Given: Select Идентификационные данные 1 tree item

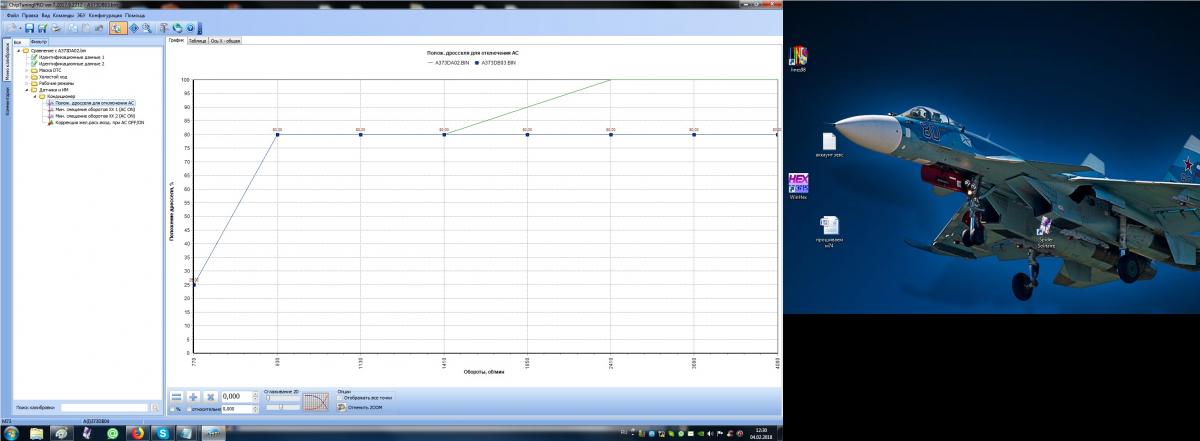Looking at the screenshot, I should point(71,57).
